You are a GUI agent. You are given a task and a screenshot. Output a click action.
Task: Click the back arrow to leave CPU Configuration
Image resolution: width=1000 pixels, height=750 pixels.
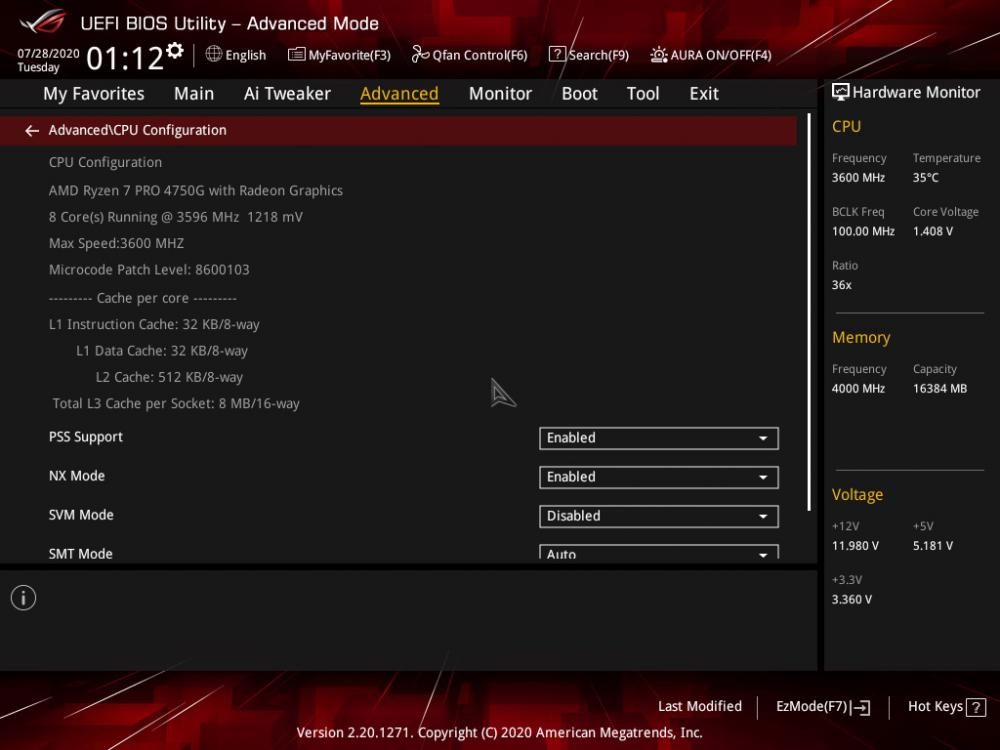tap(32, 131)
